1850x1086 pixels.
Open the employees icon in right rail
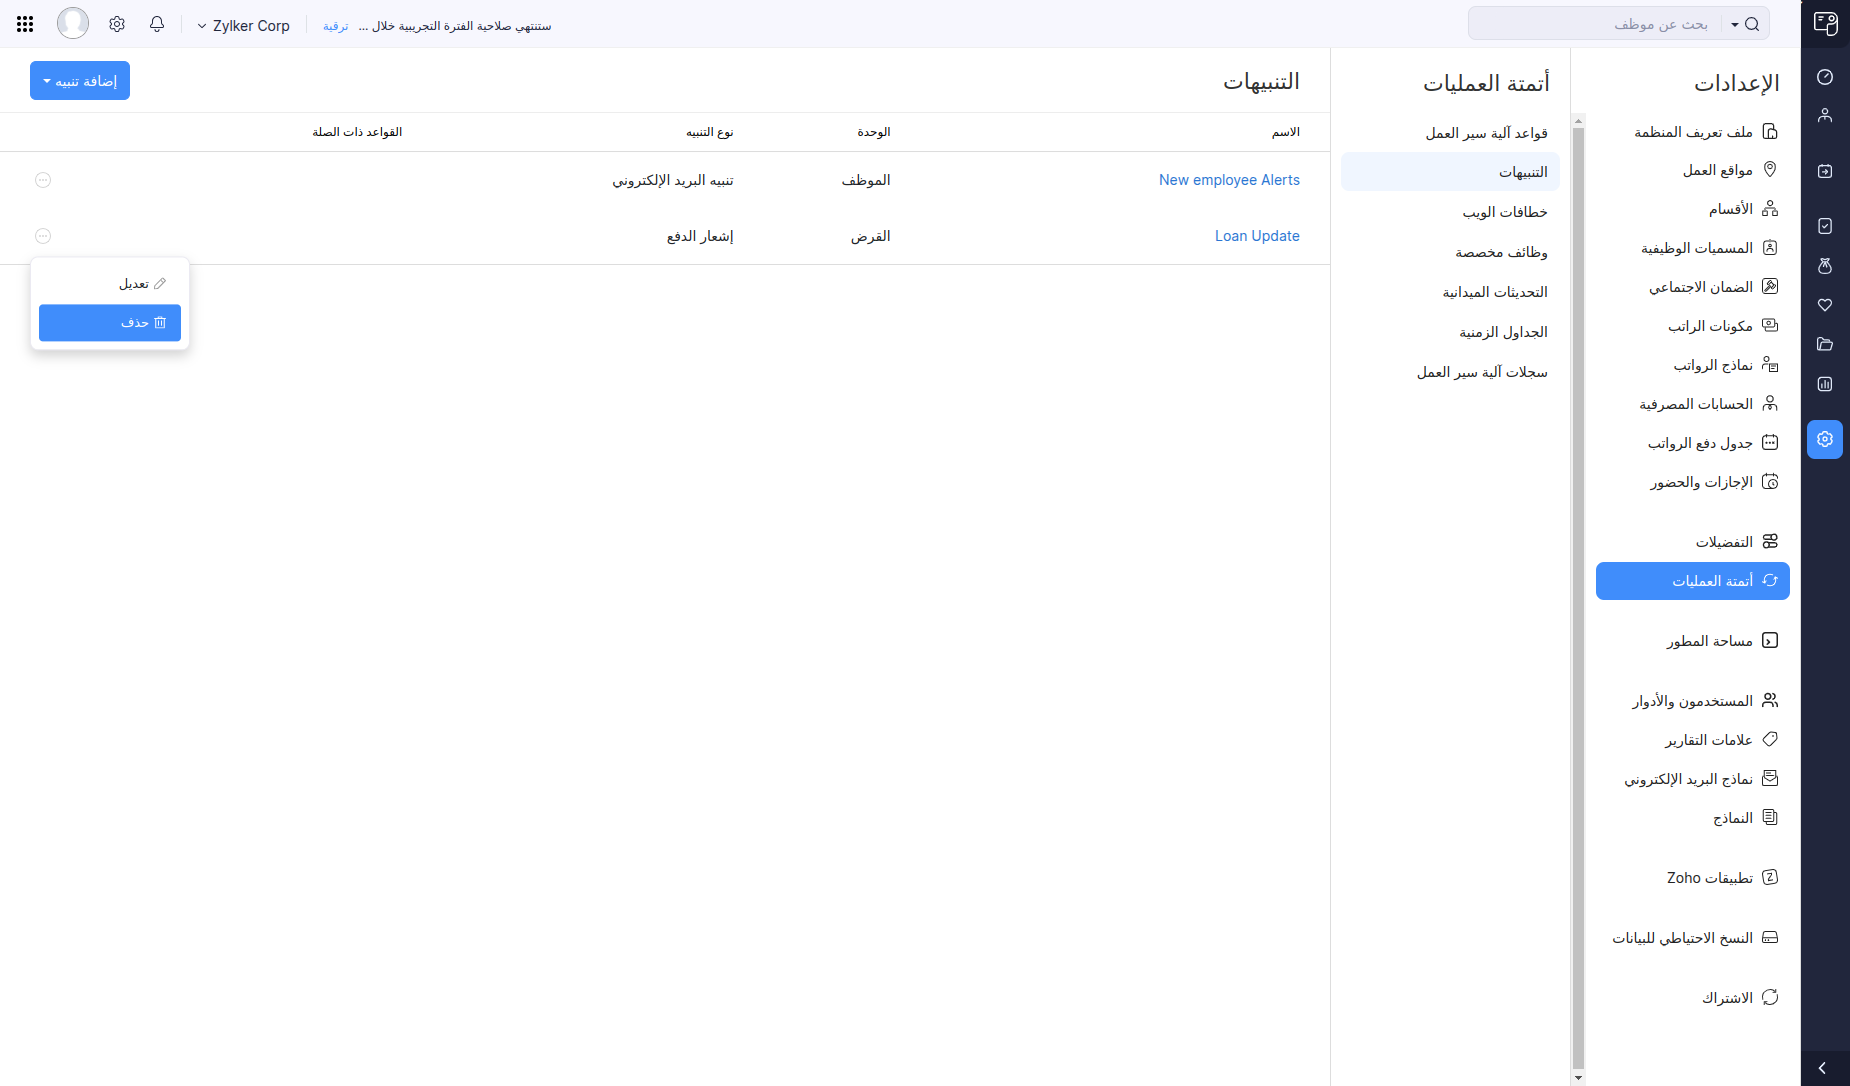[1825, 116]
